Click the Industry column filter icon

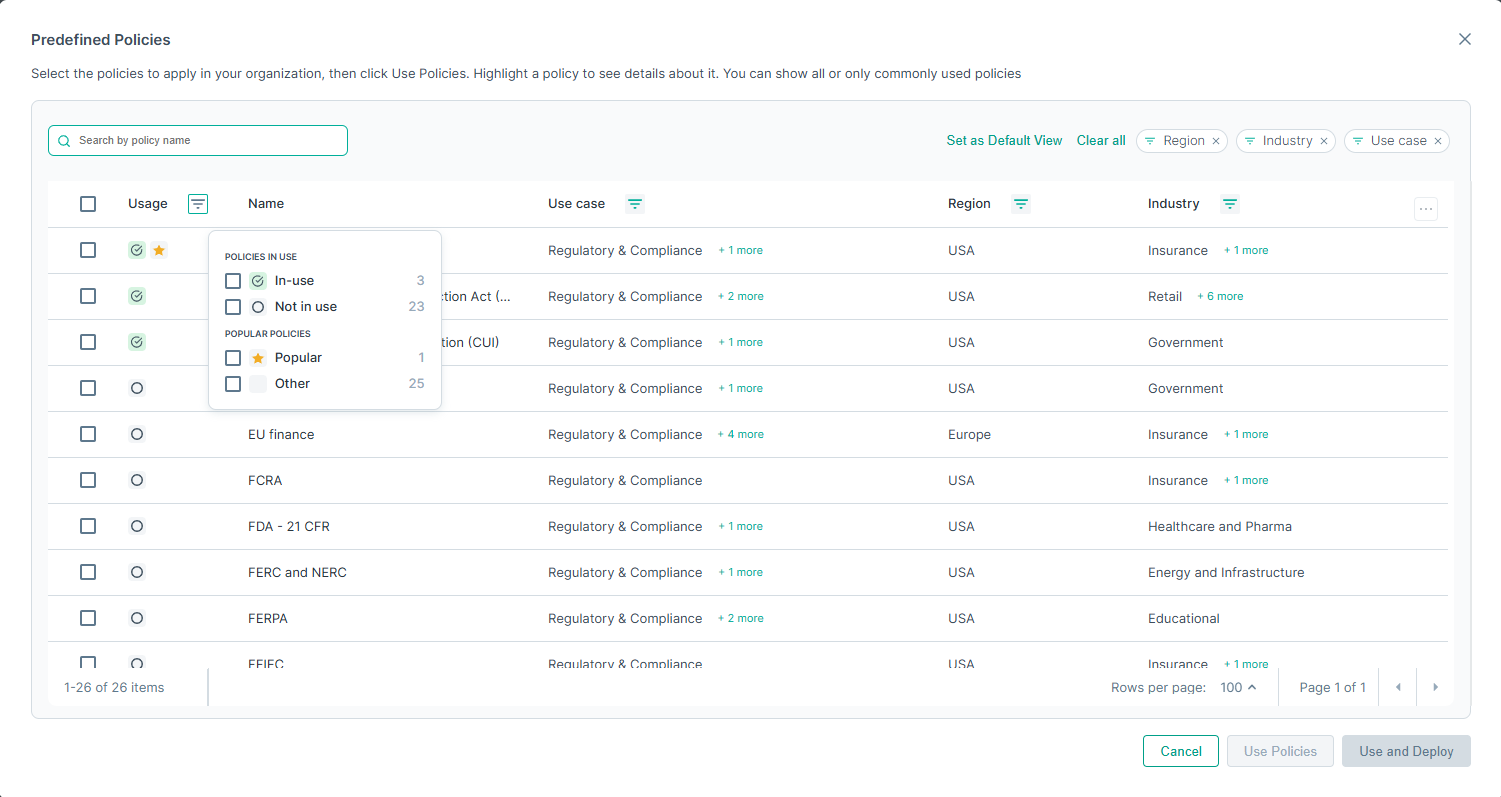(x=1230, y=204)
